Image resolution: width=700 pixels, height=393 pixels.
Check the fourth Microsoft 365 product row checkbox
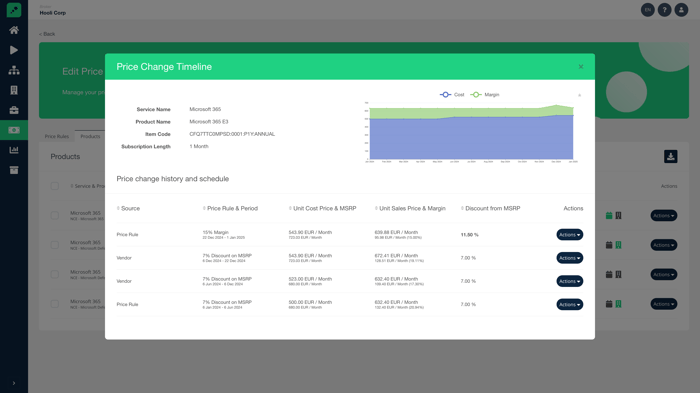click(54, 304)
